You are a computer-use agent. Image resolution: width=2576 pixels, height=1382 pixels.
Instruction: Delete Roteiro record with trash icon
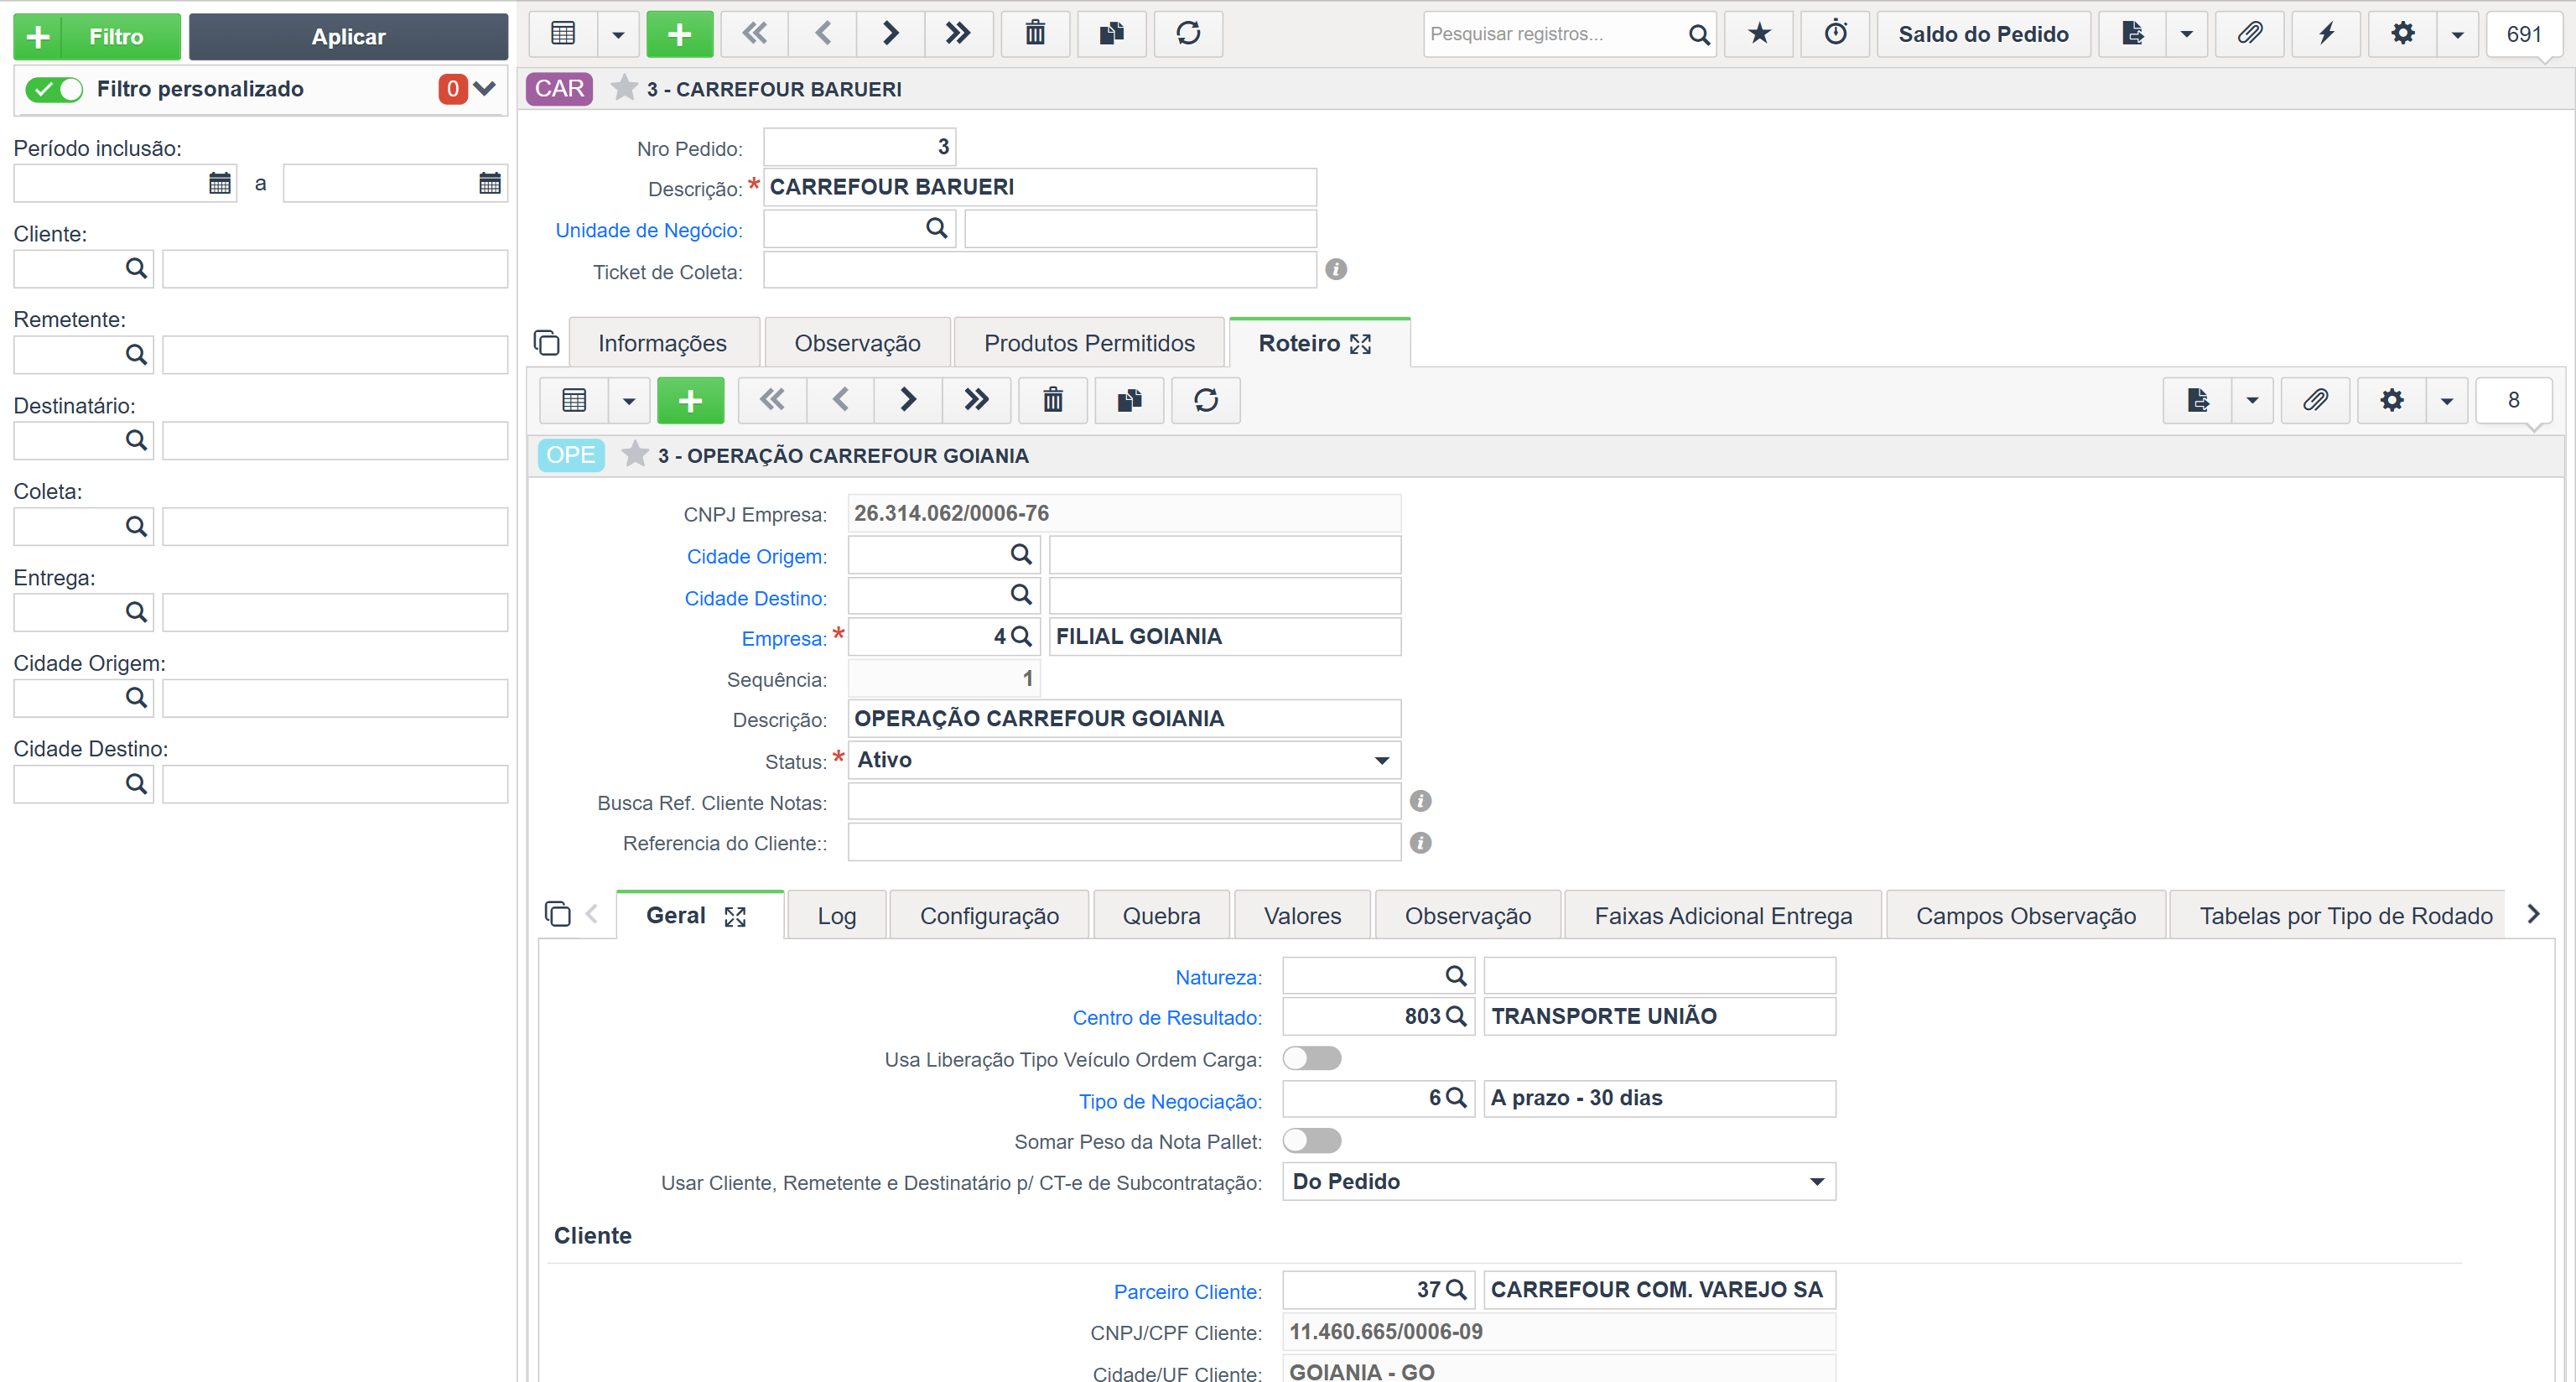click(1053, 401)
